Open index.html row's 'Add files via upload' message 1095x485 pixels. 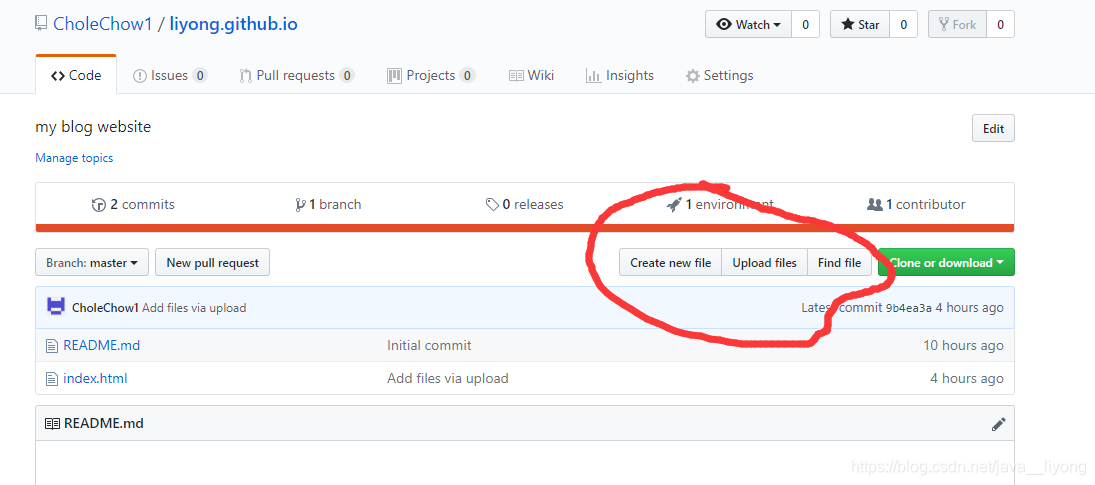click(448, 378)
